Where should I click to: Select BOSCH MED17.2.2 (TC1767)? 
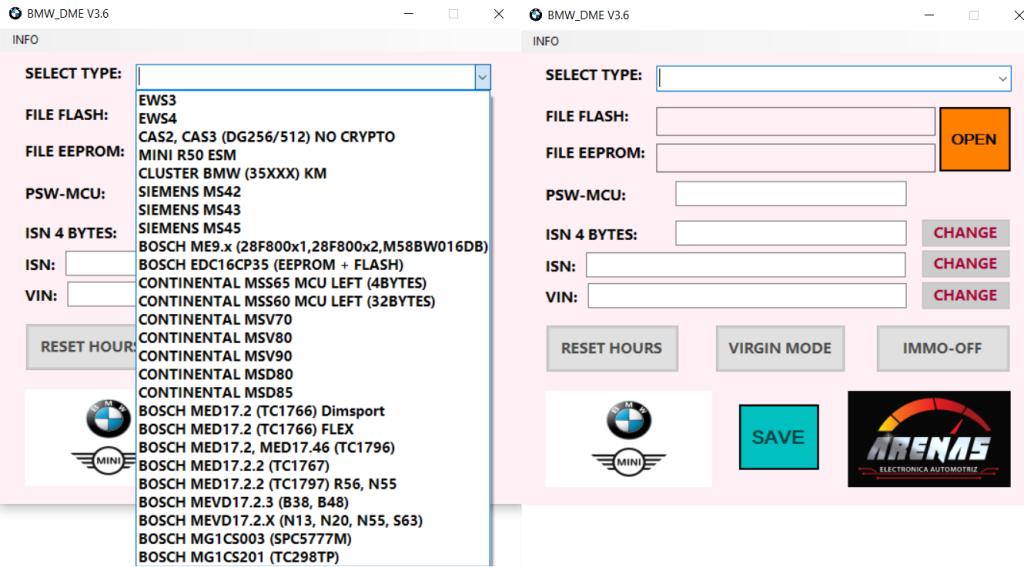[x=313, y=466]
